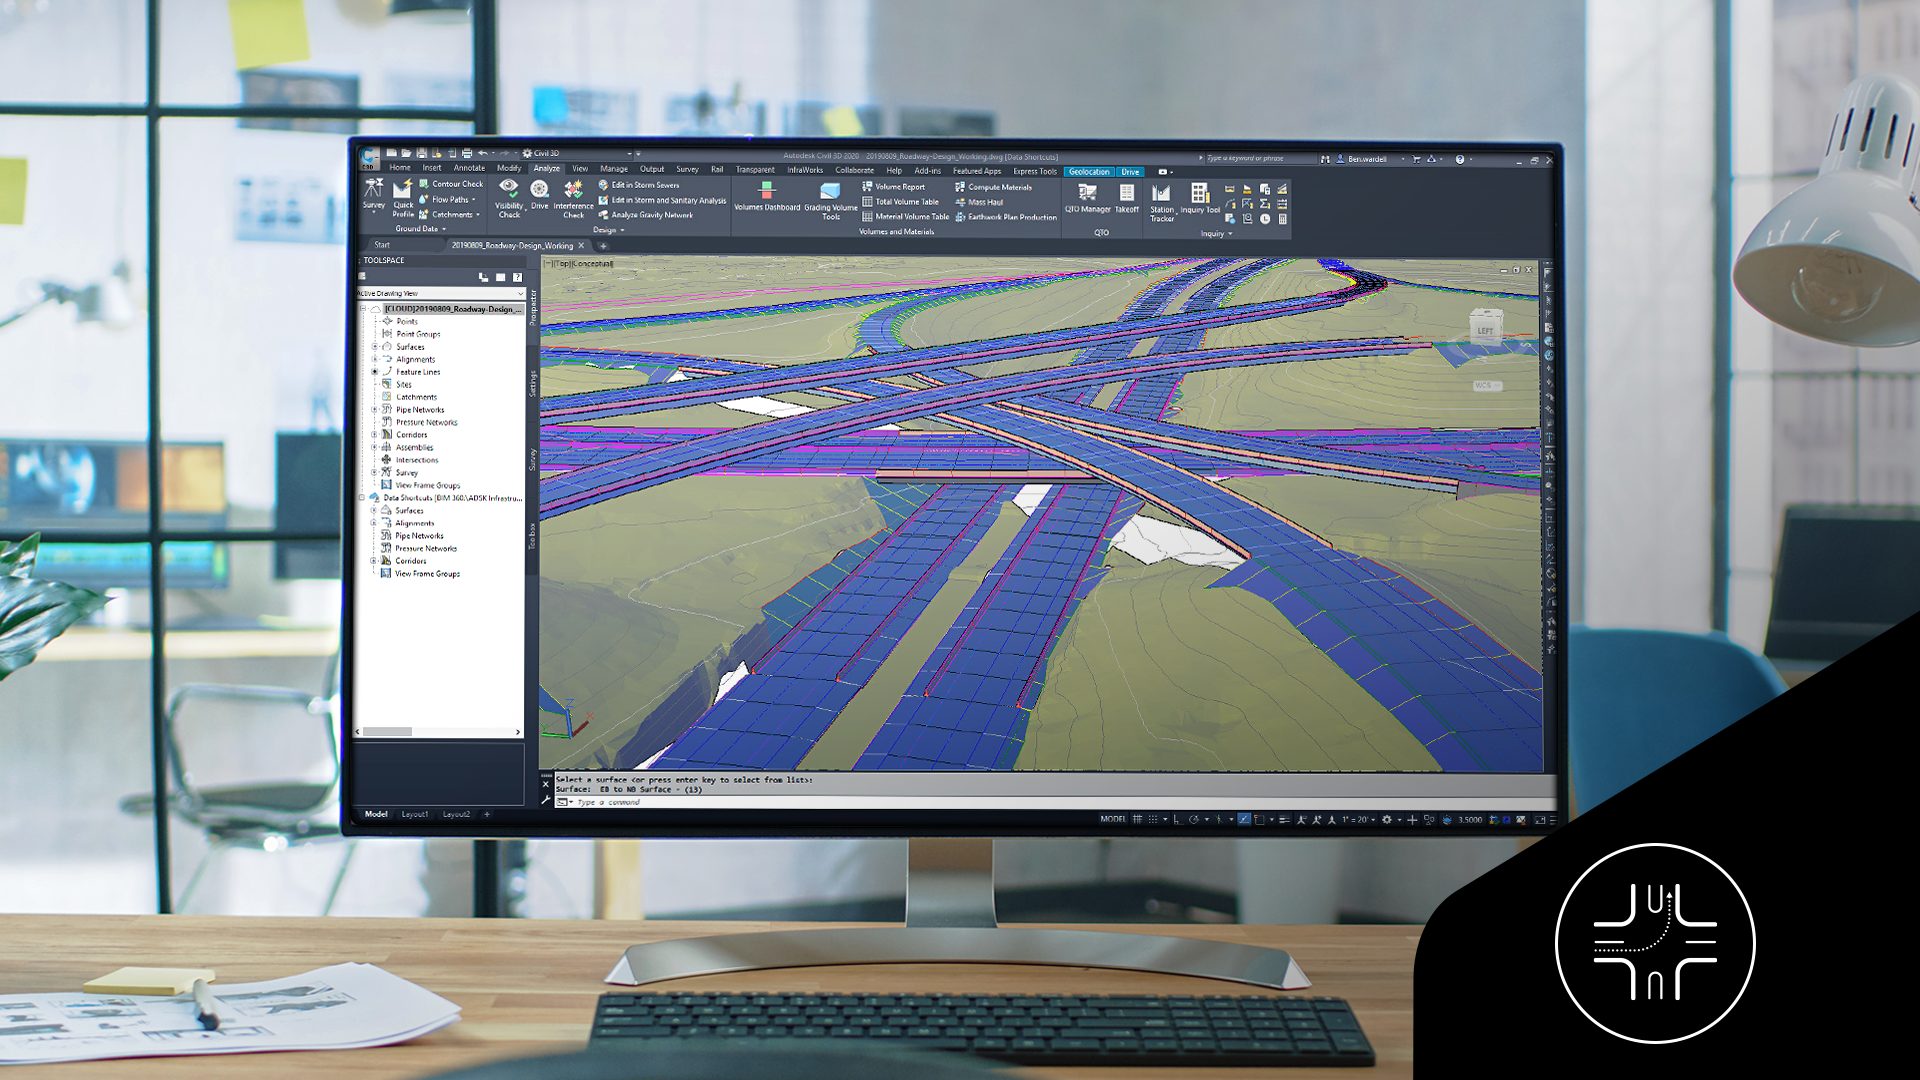This screenshot has height=1080, width=1920.
Task: Expand the Corridors tree node
Action: pos(375,435)
